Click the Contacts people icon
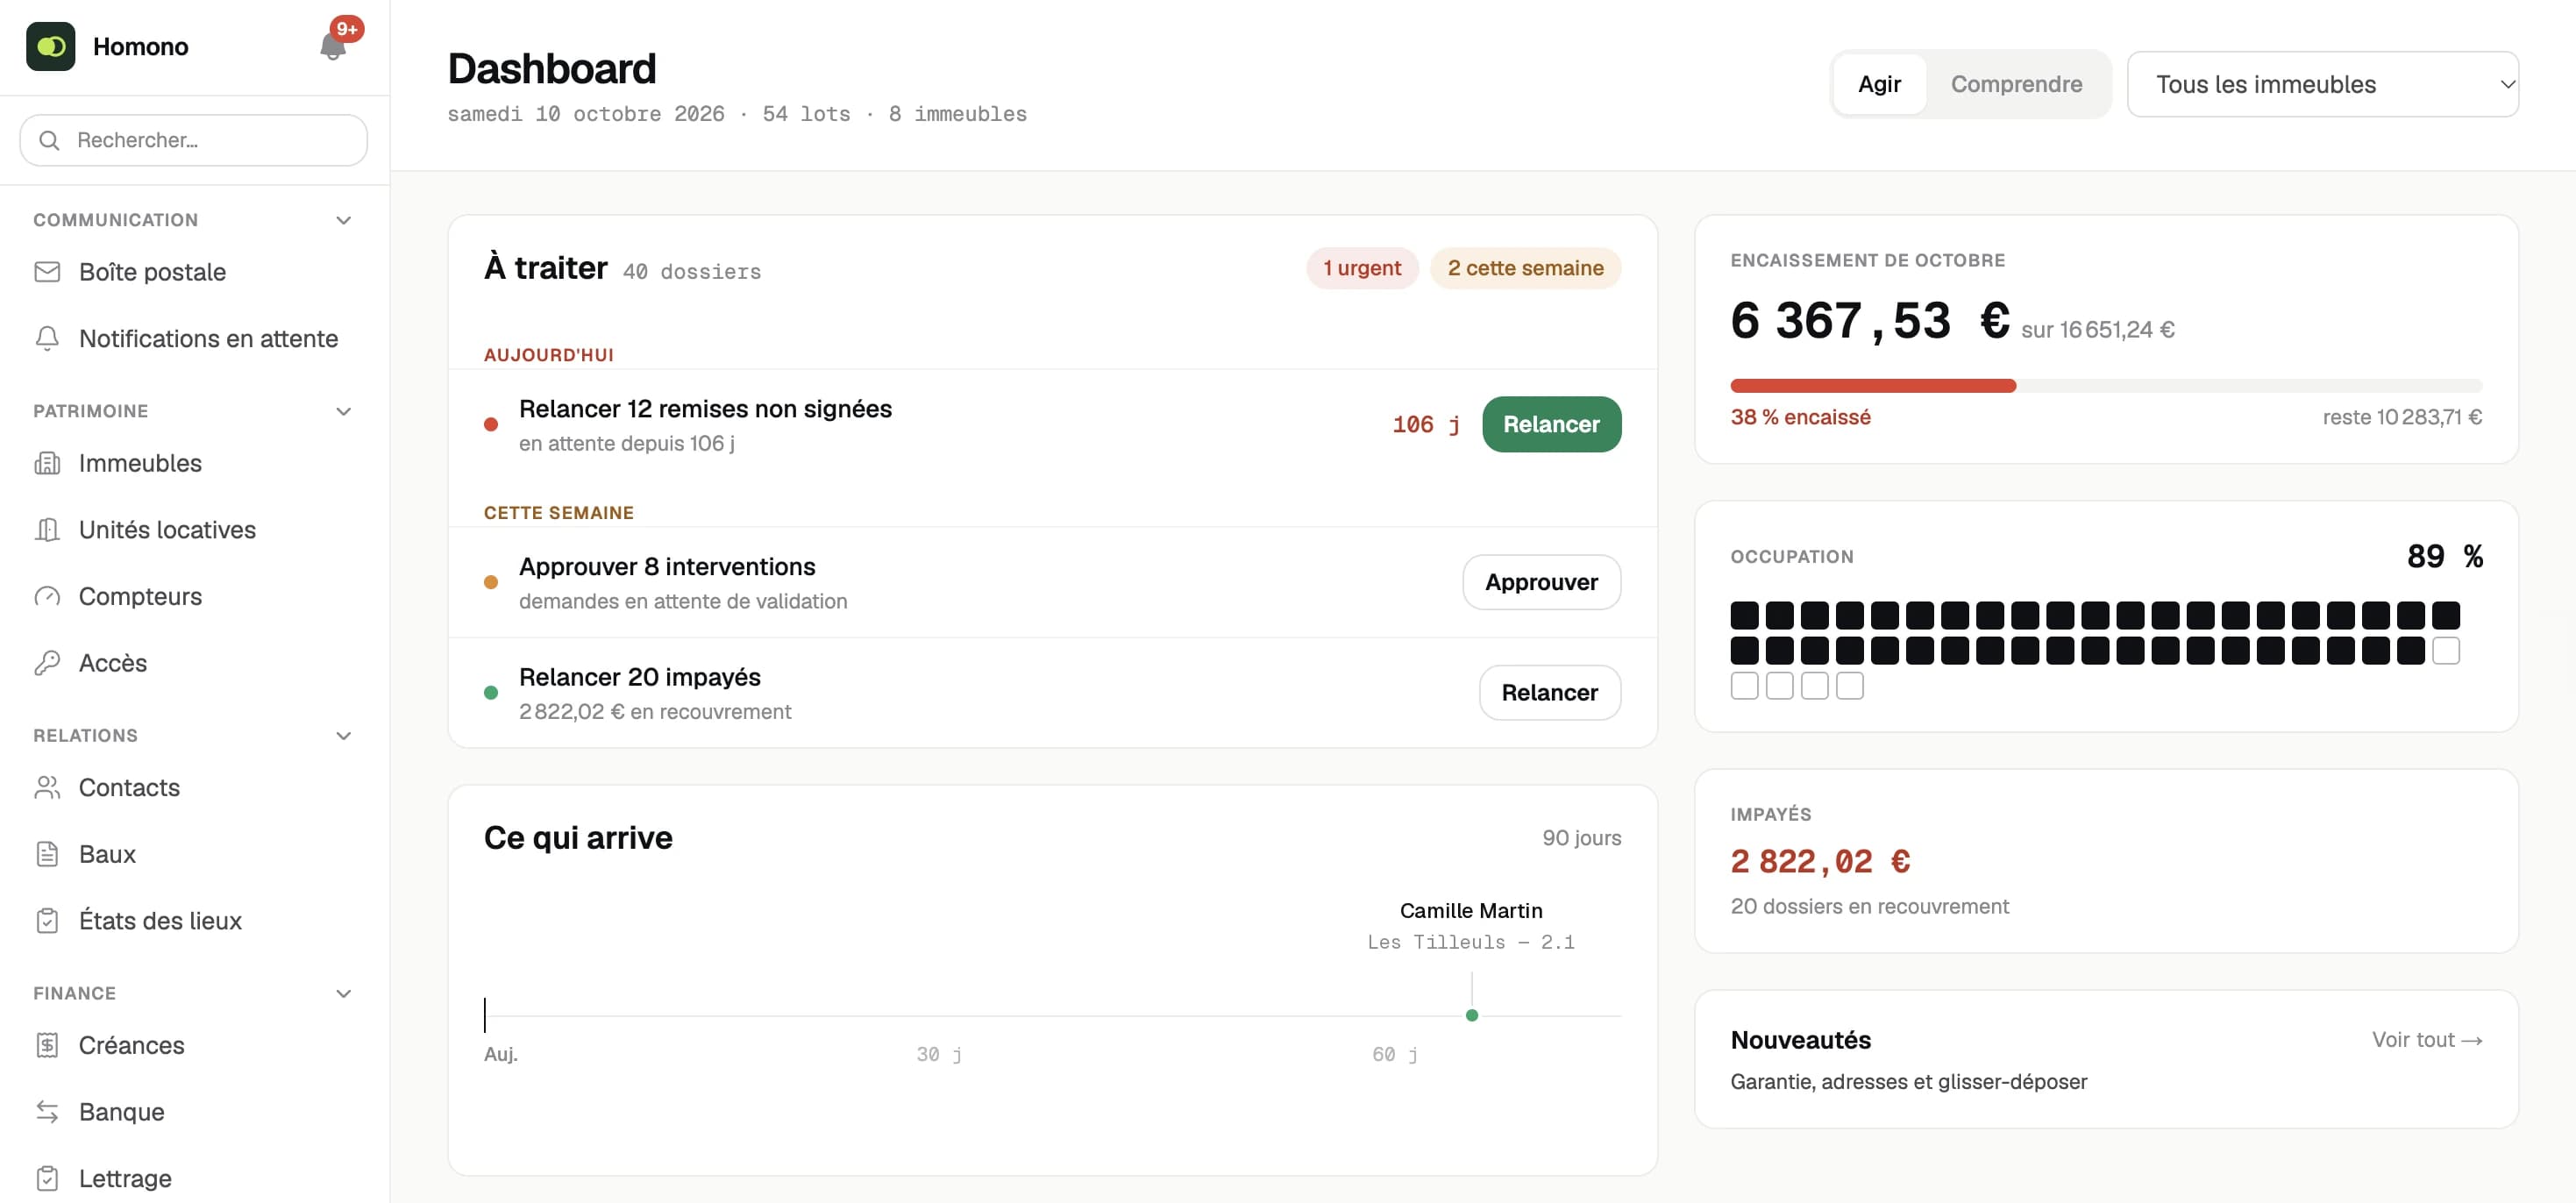 click(x=47, y=787)
